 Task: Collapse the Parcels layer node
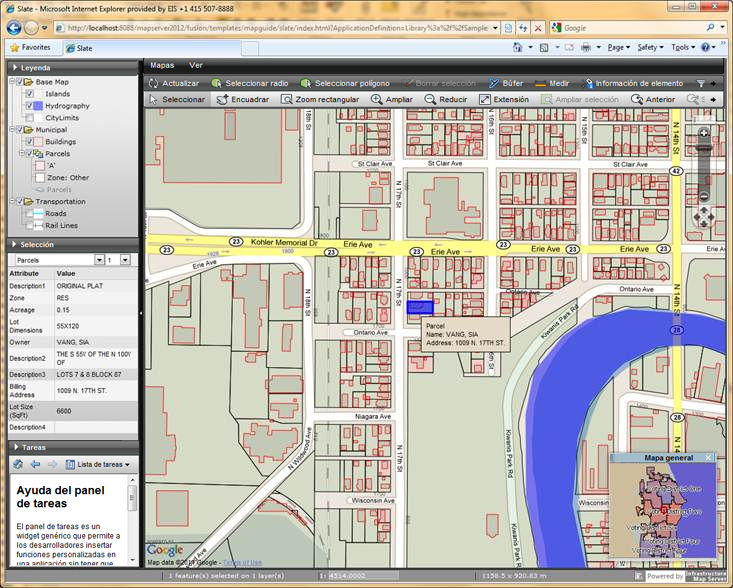[x=22, y=154]
